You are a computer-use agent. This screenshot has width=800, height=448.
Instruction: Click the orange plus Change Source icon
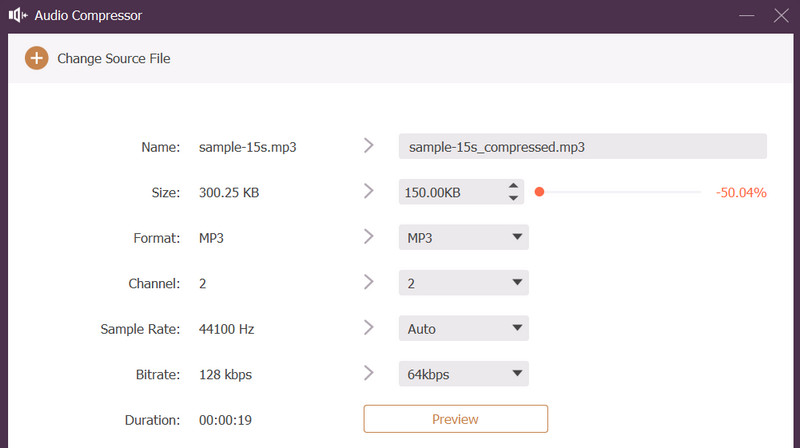coord(36,58)
